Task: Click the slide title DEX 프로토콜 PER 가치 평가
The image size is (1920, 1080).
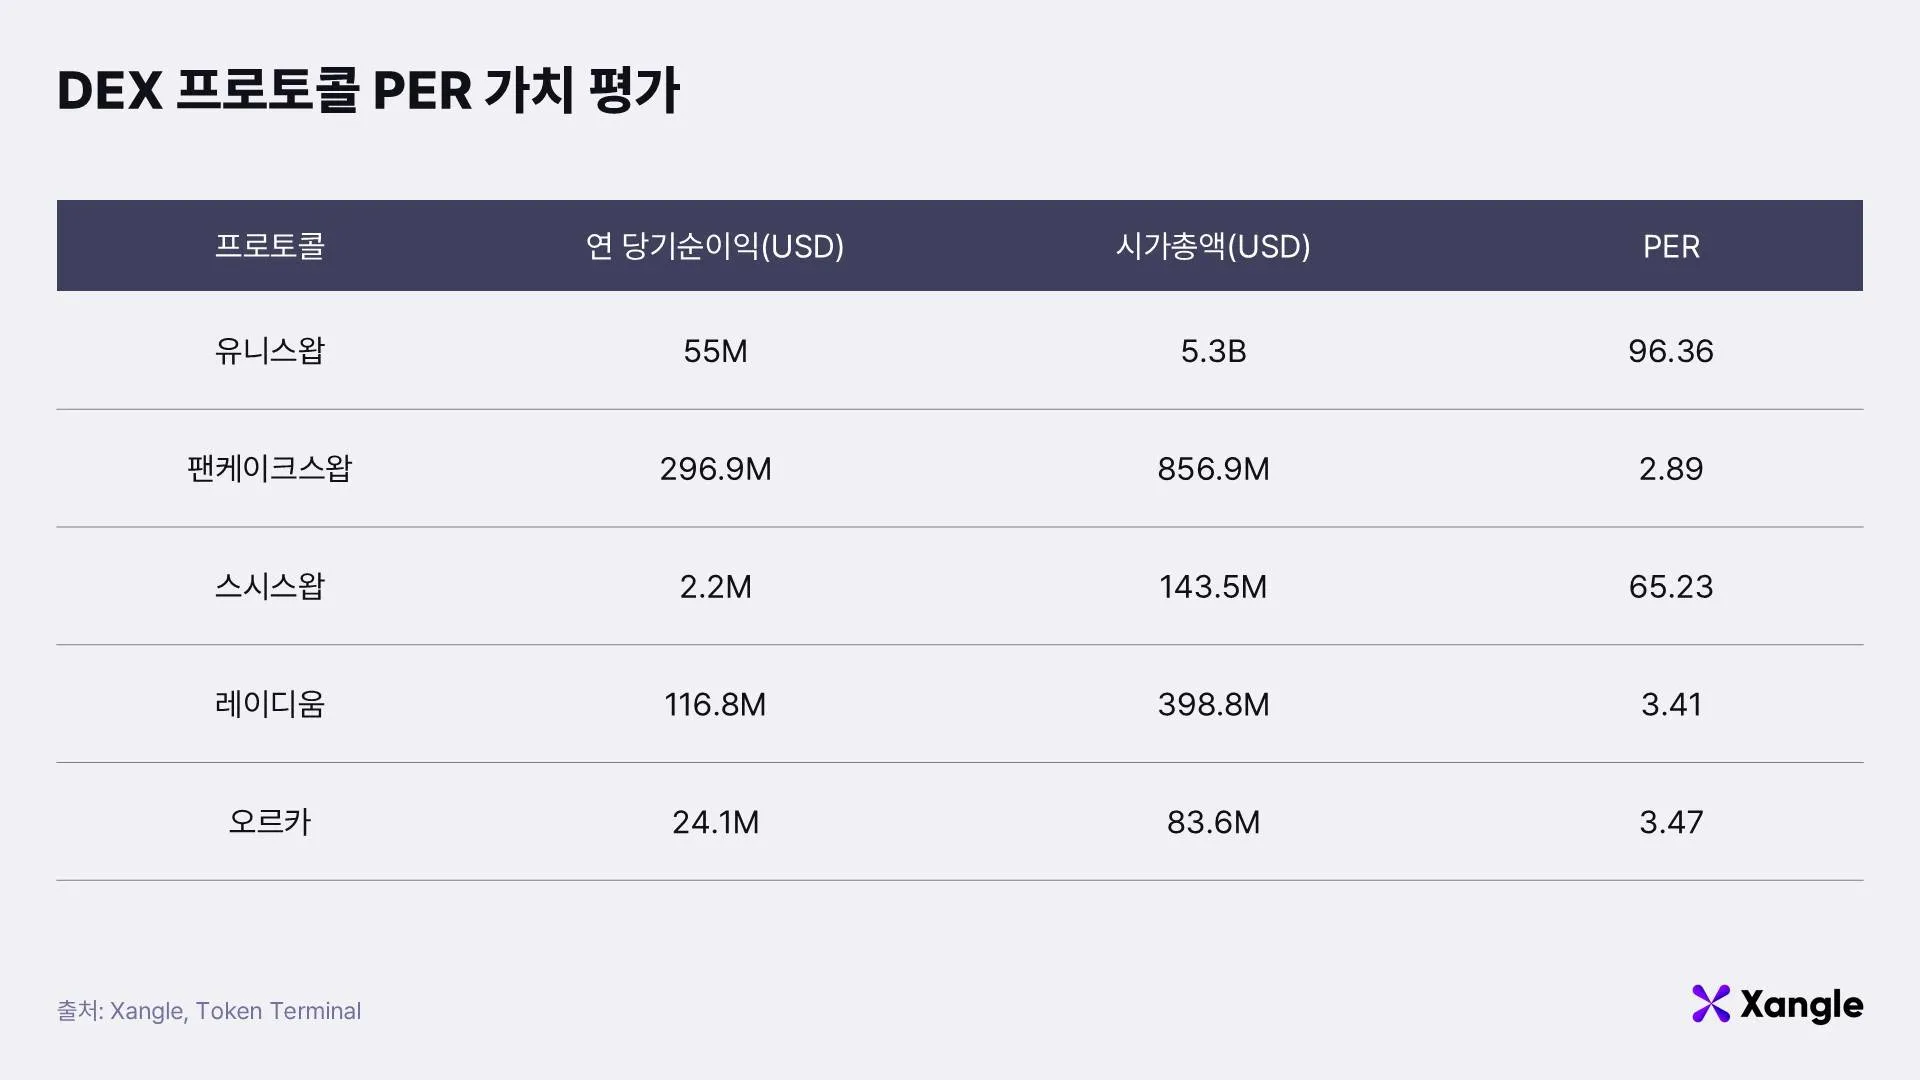Action: [x=368, y=91]
